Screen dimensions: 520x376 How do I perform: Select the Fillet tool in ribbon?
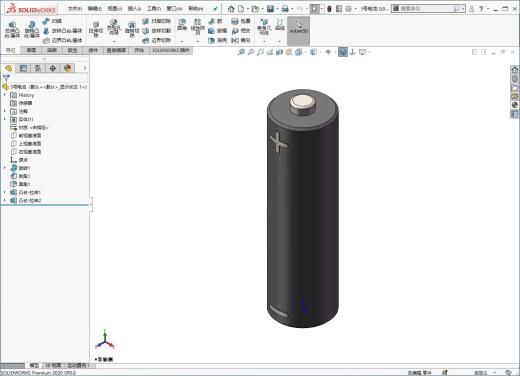point(182,25)
